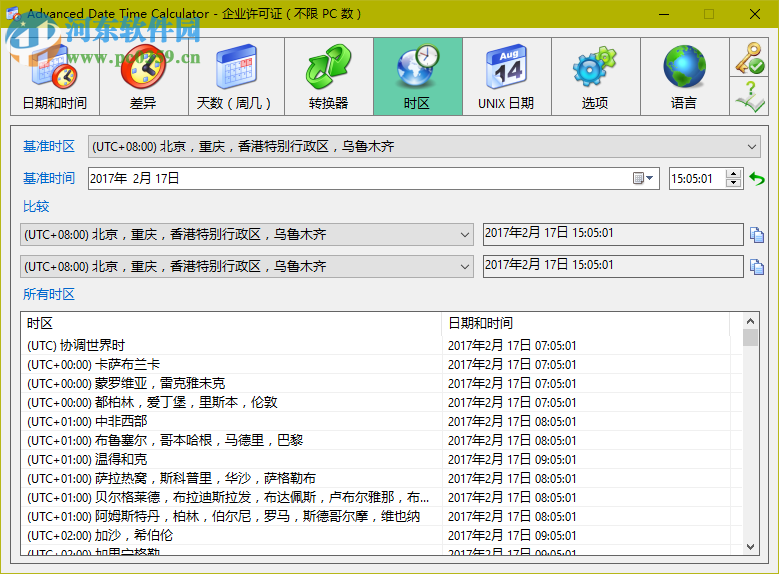The image size is (779, 574).
Task: Click the time zone list scrollbar thumb
Action: (x=750, y=337)
